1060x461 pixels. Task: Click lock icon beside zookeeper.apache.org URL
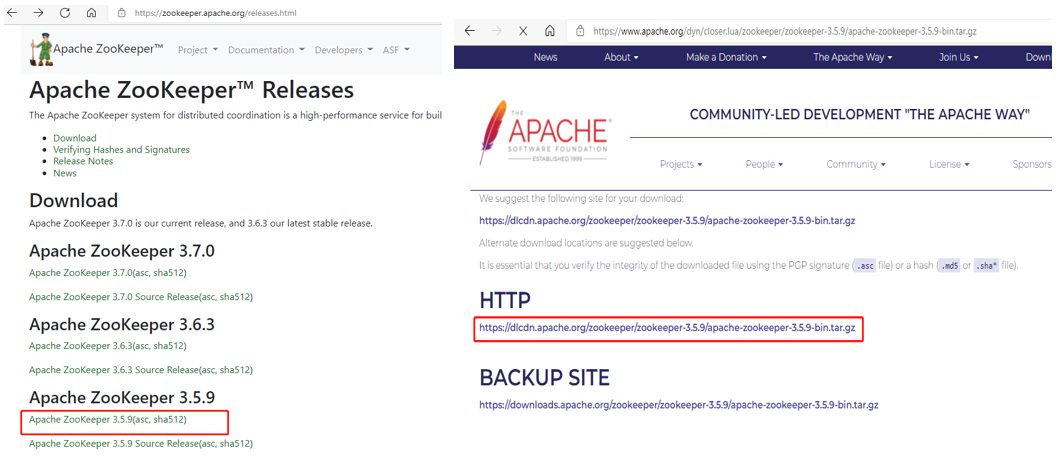pyautogui.click(x=122, y=13)
